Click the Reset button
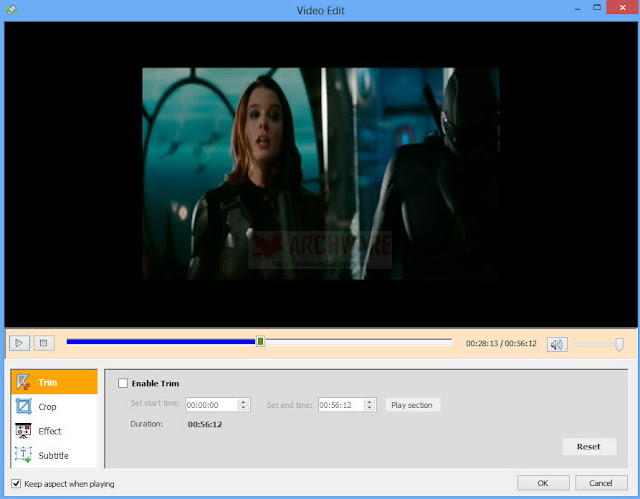 click(589, 446)
